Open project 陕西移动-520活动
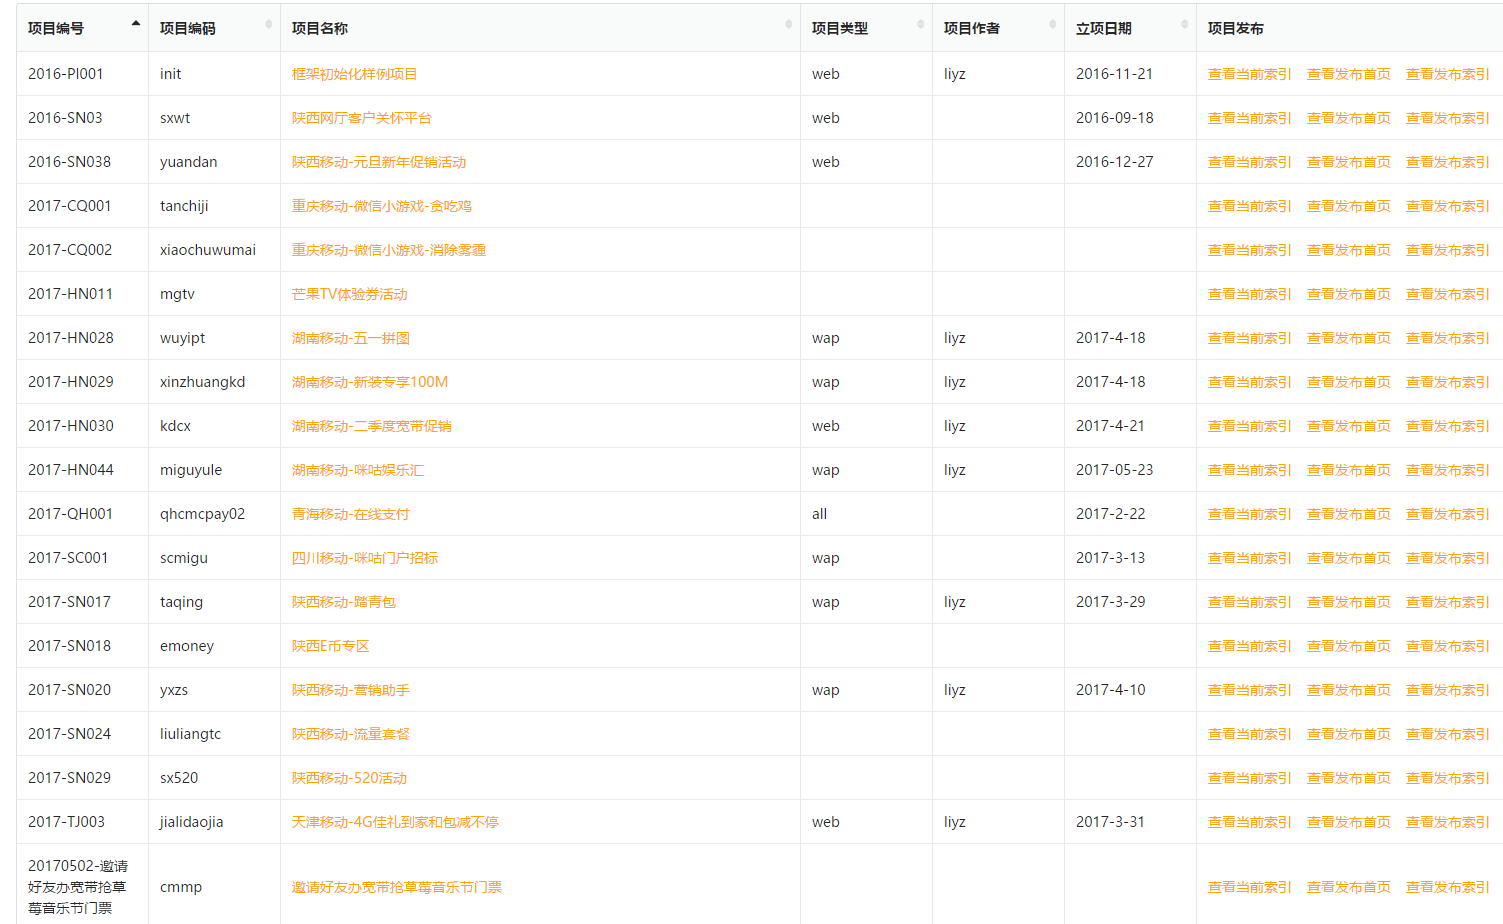The height and width of the screenshot is (924, 1503). [349, 778]
